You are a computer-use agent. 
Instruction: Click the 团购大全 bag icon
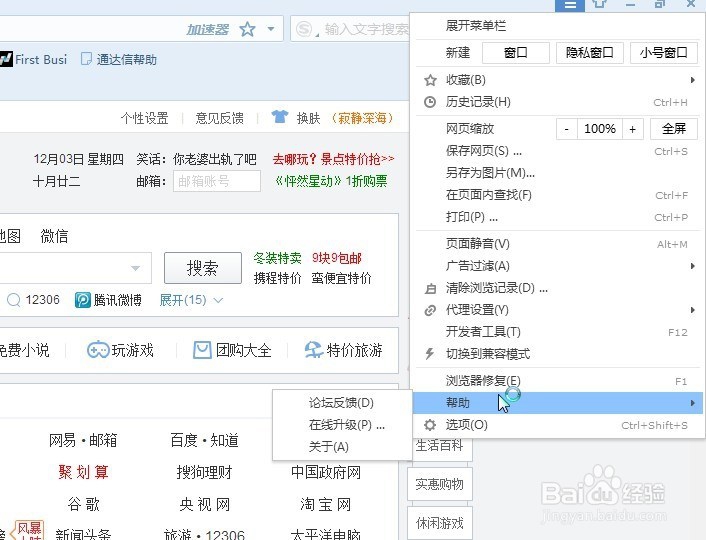click(x=202, y=350)
